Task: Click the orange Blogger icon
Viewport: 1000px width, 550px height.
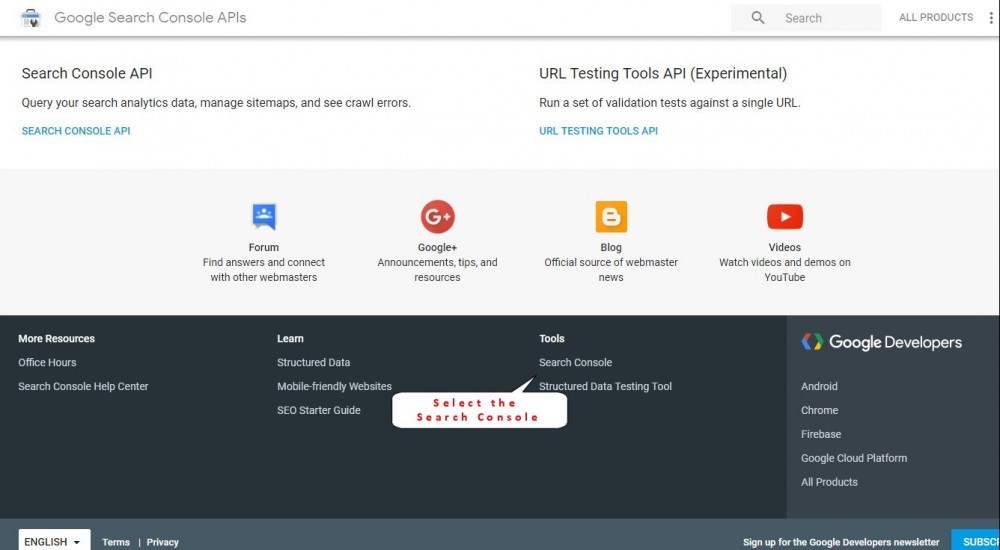Action: pyautogui.click(x=611, y=217)
